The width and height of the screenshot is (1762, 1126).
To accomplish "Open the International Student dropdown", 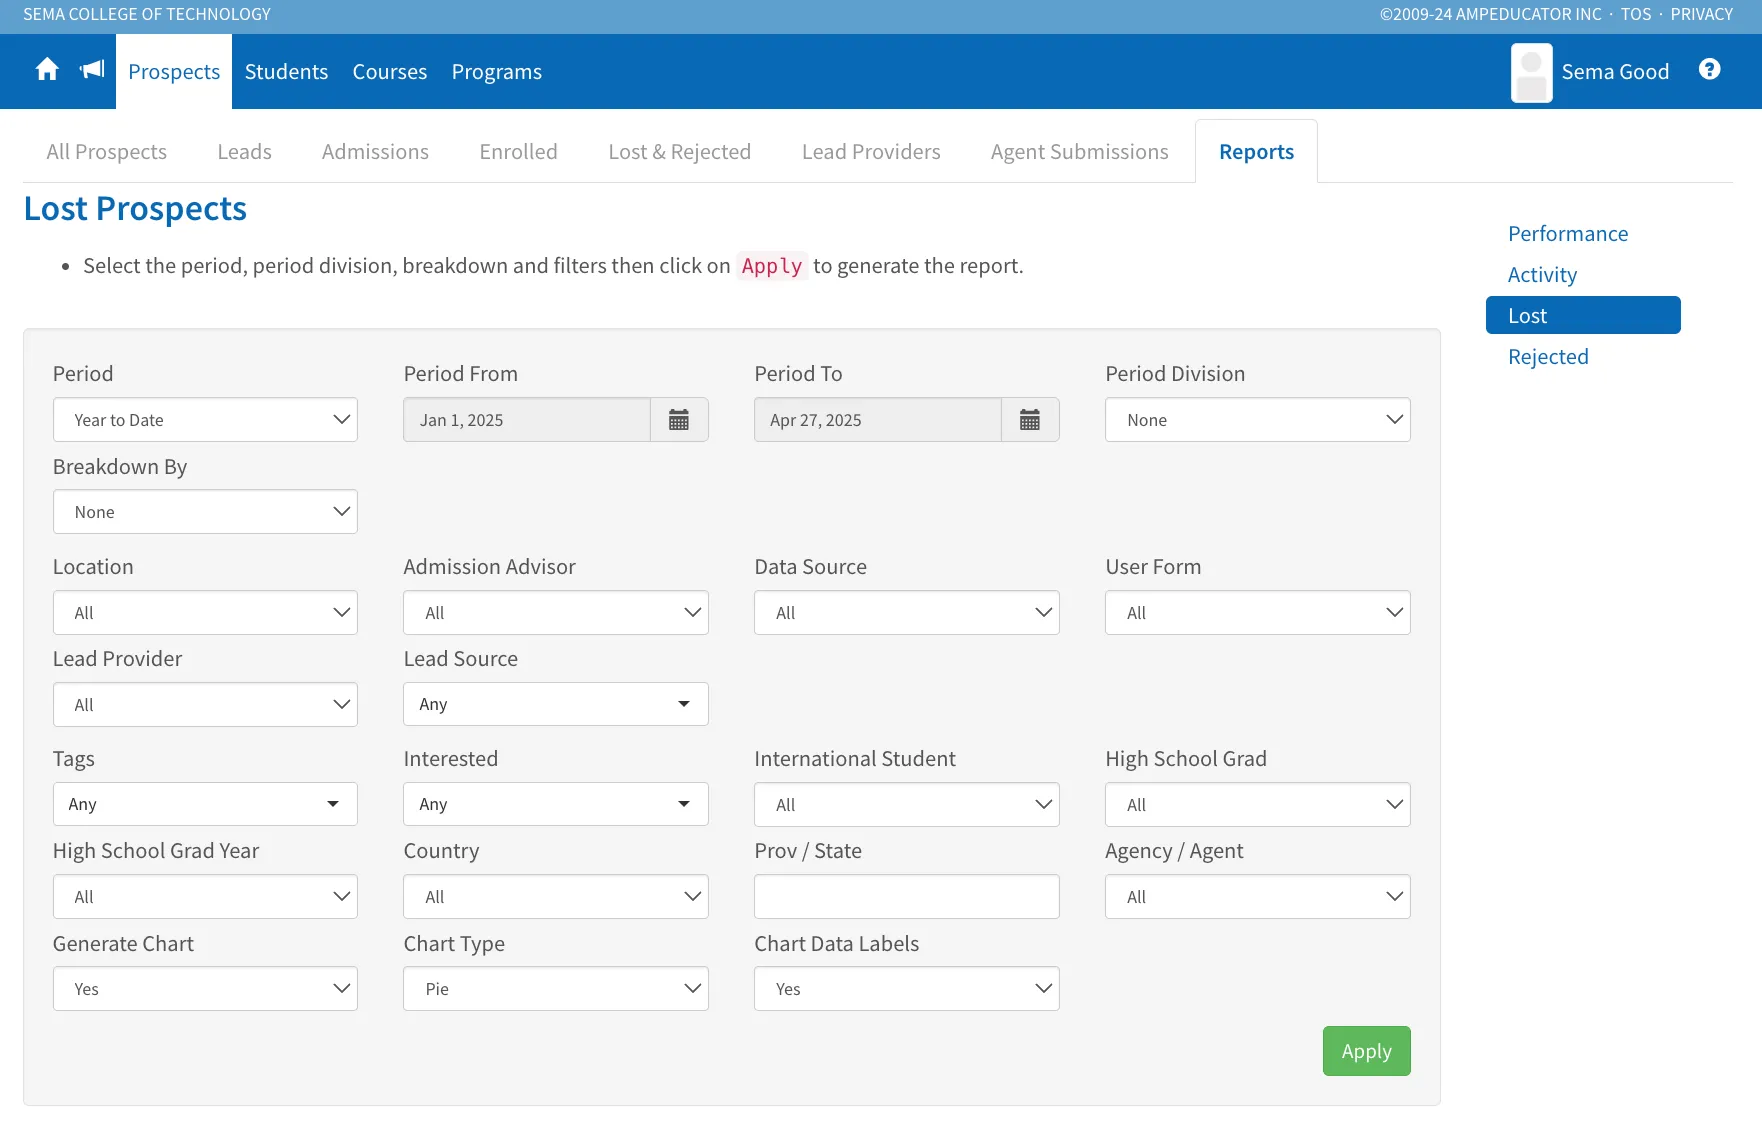I will [x=907, y=805].
